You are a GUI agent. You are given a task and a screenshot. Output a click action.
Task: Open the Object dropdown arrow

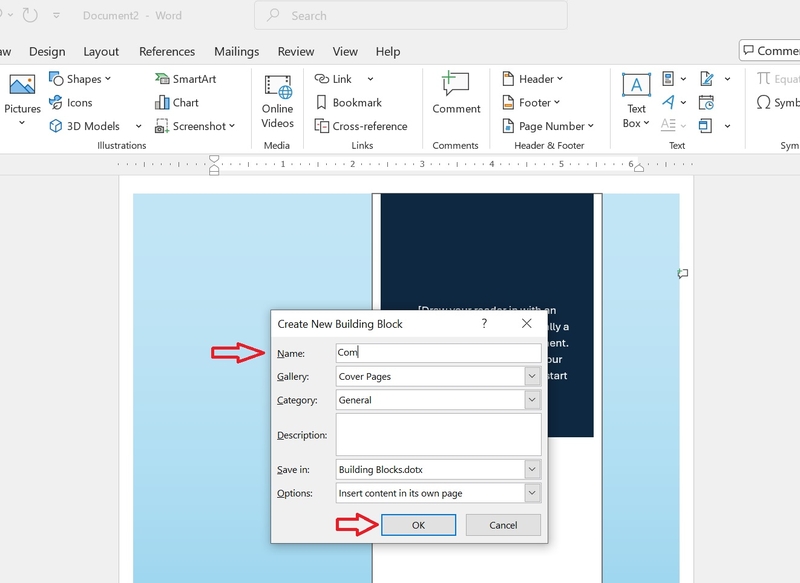coord(728,126)
